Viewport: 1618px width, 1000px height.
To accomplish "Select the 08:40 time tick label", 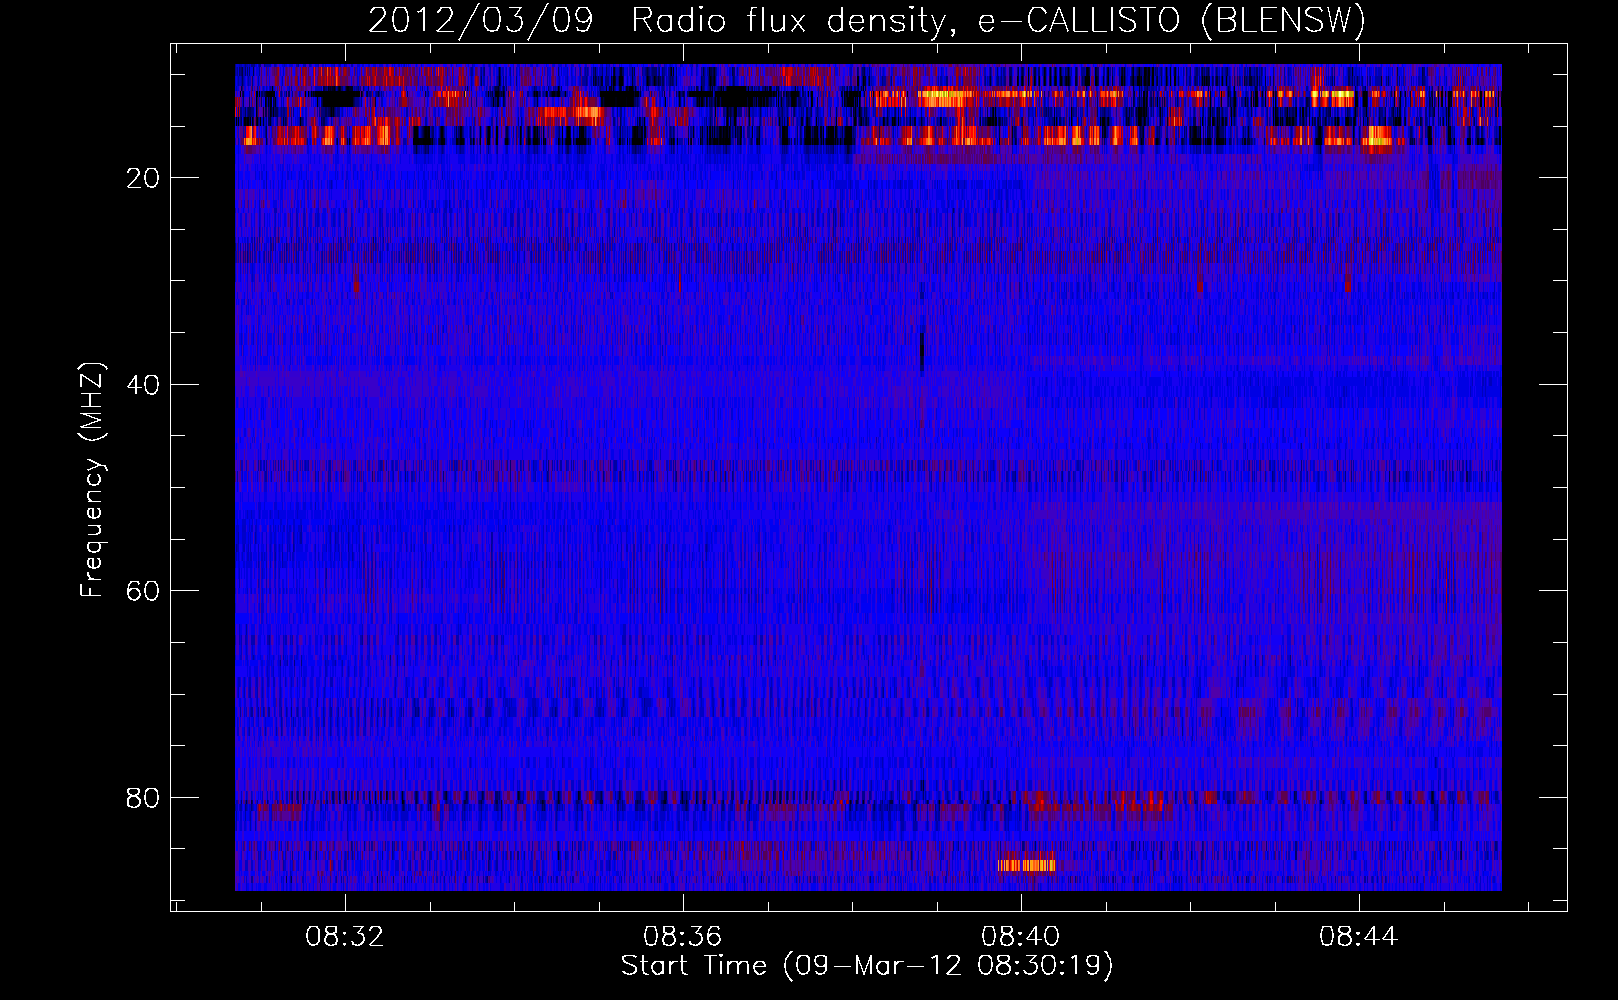I will point(1021,937).
